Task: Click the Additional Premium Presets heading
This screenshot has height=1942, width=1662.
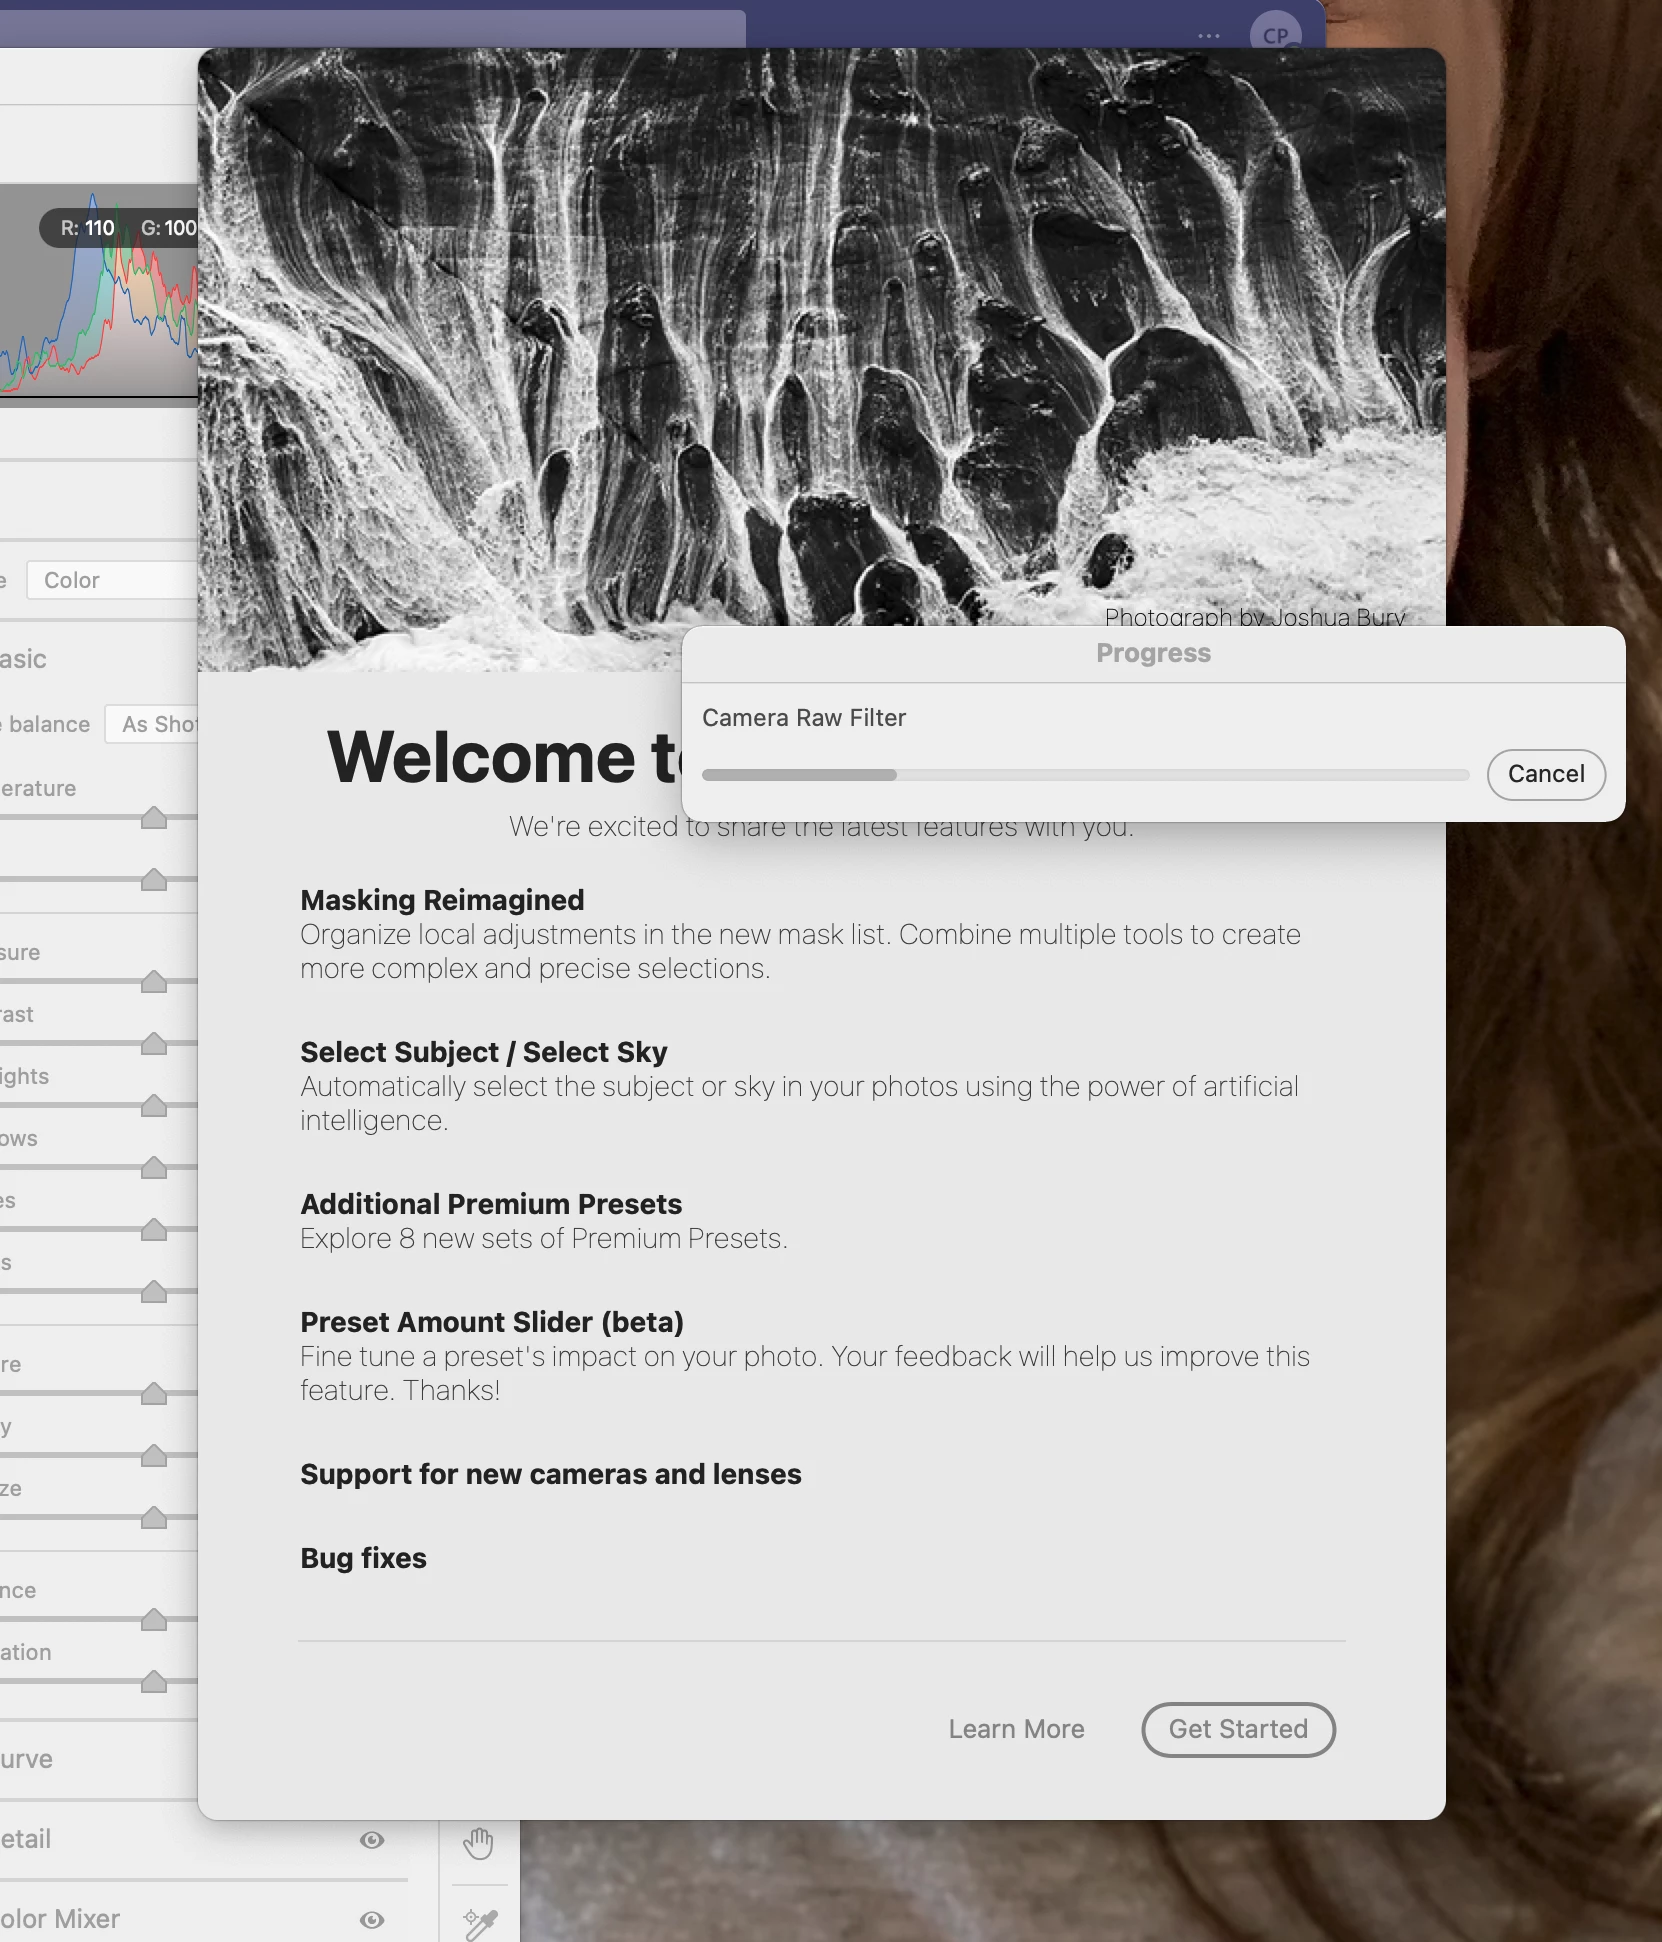Action: tap(491, 1204)
